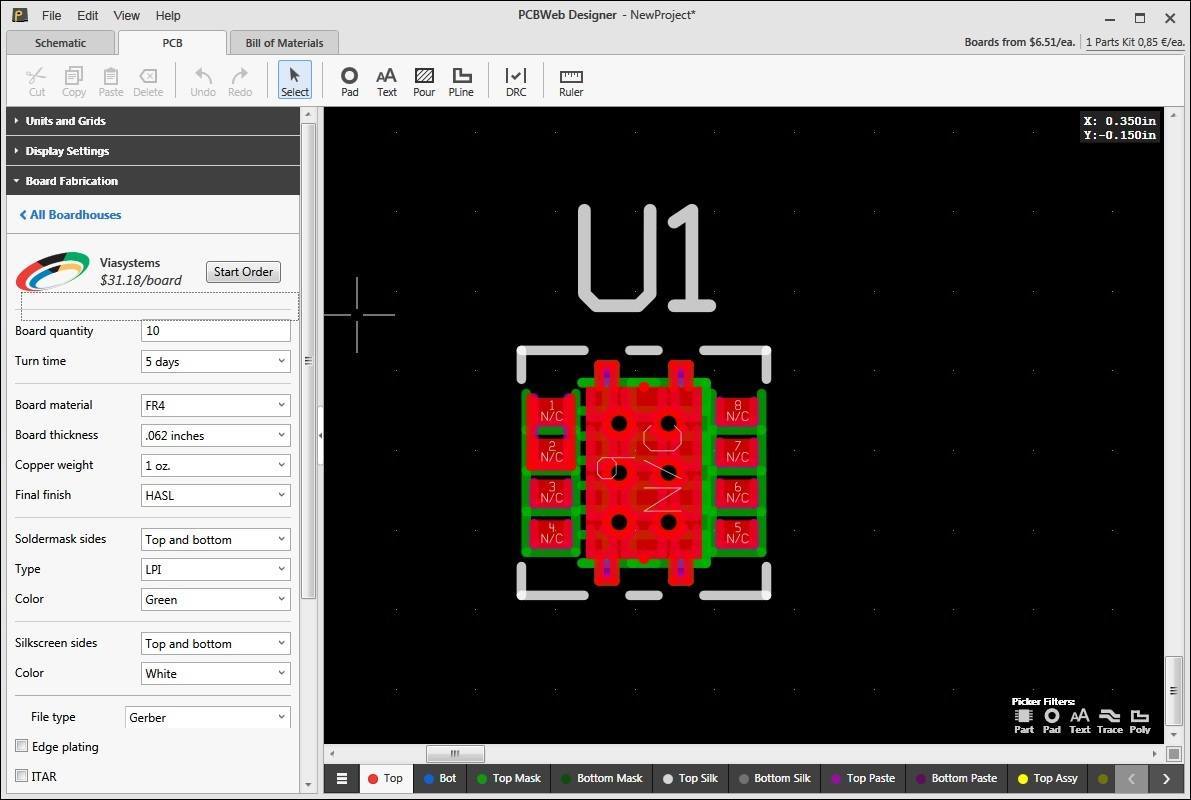Viewport: 1191px width, 800px height.
Task: Select the Bottom Mask layer tab
Action: tap(602, 778)
